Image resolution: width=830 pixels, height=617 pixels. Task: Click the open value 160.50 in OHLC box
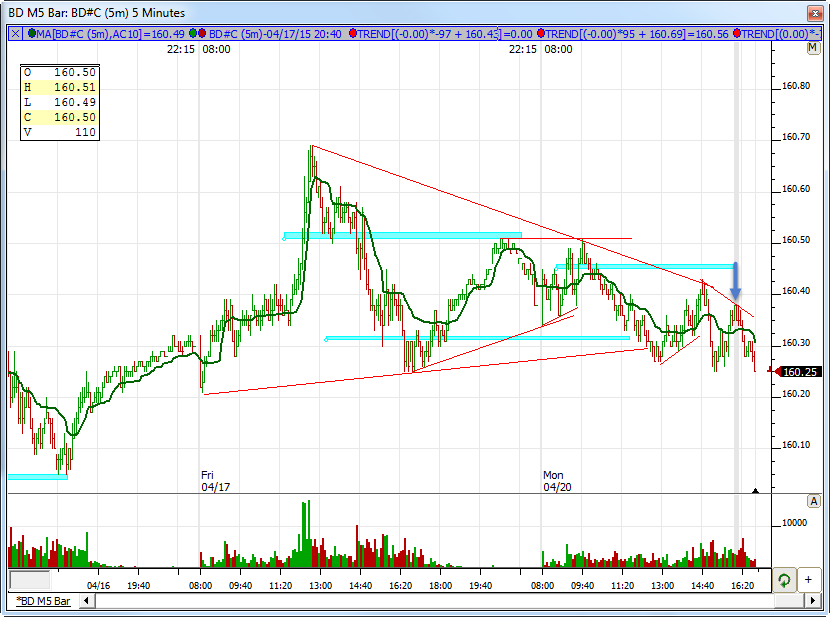click(x=75, y=72)
